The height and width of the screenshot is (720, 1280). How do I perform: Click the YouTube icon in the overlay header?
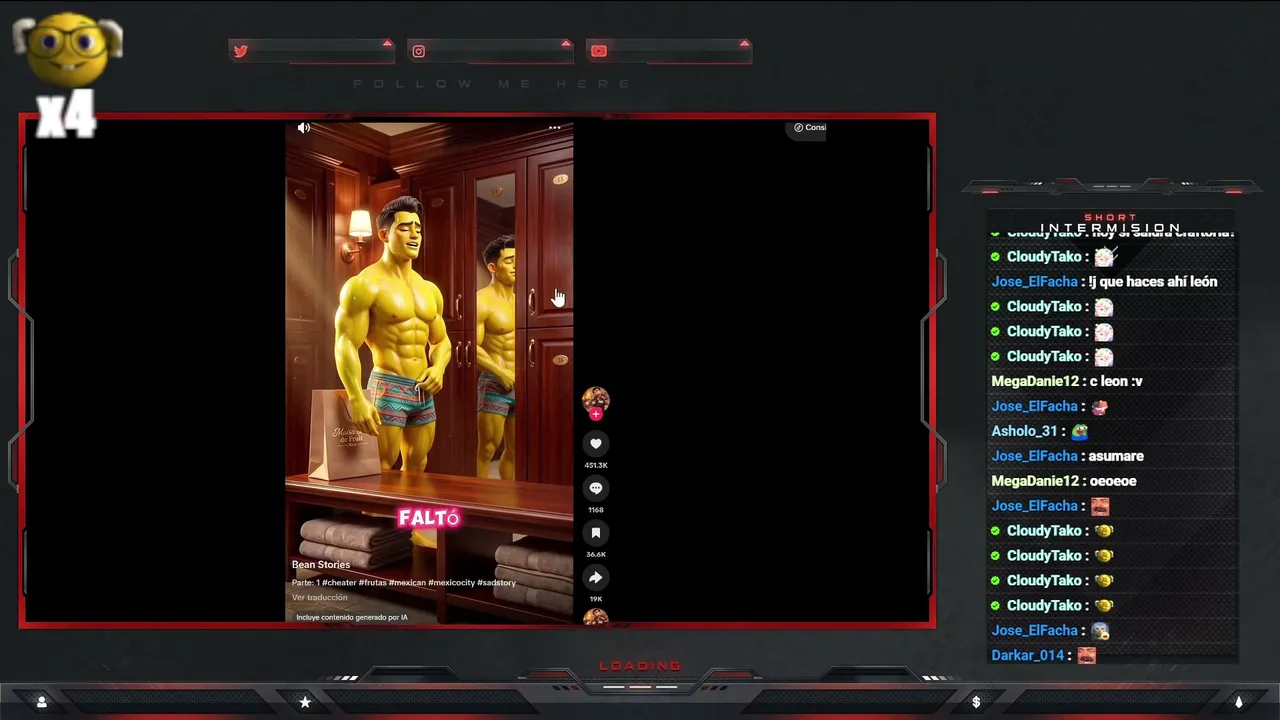598,51
